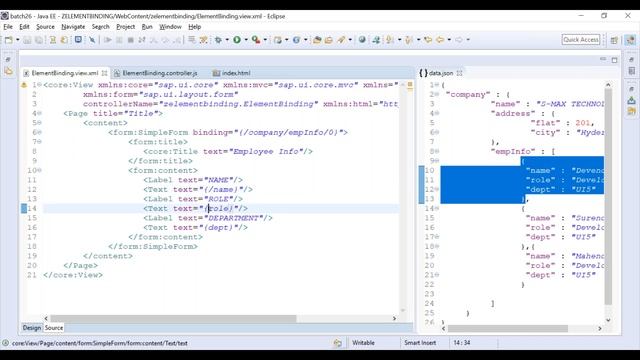Click the Resume debug icon
The width and height of the screenshot is (640, 360).
tap(108, 40)
